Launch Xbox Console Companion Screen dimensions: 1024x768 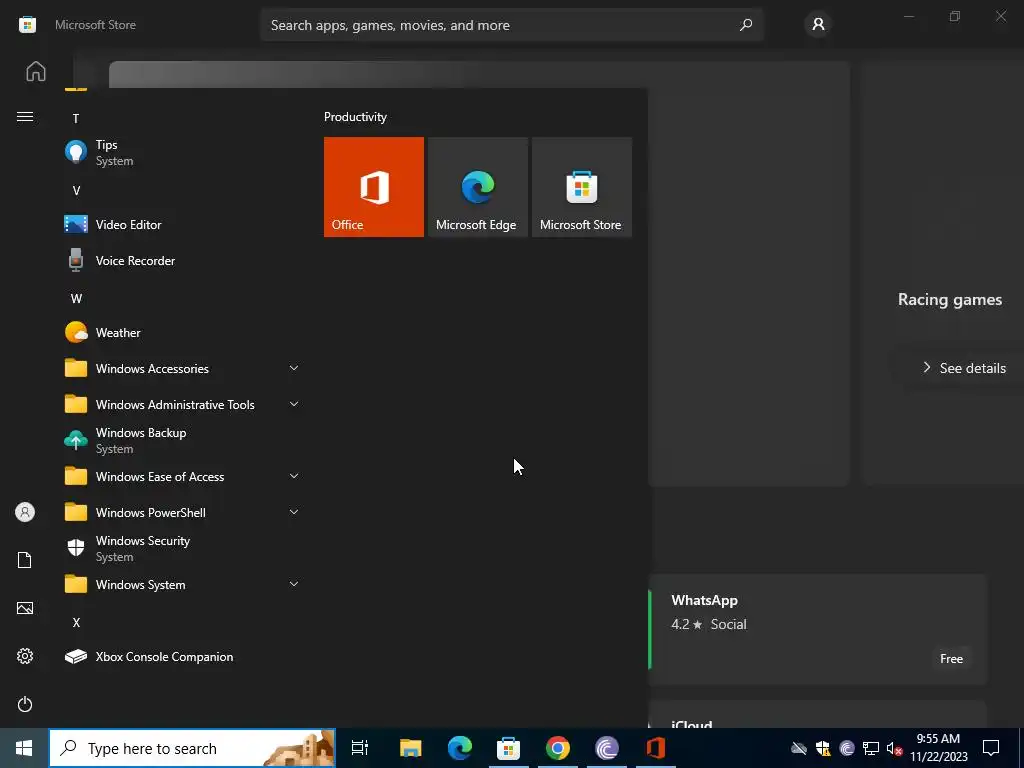click(183, 657)
